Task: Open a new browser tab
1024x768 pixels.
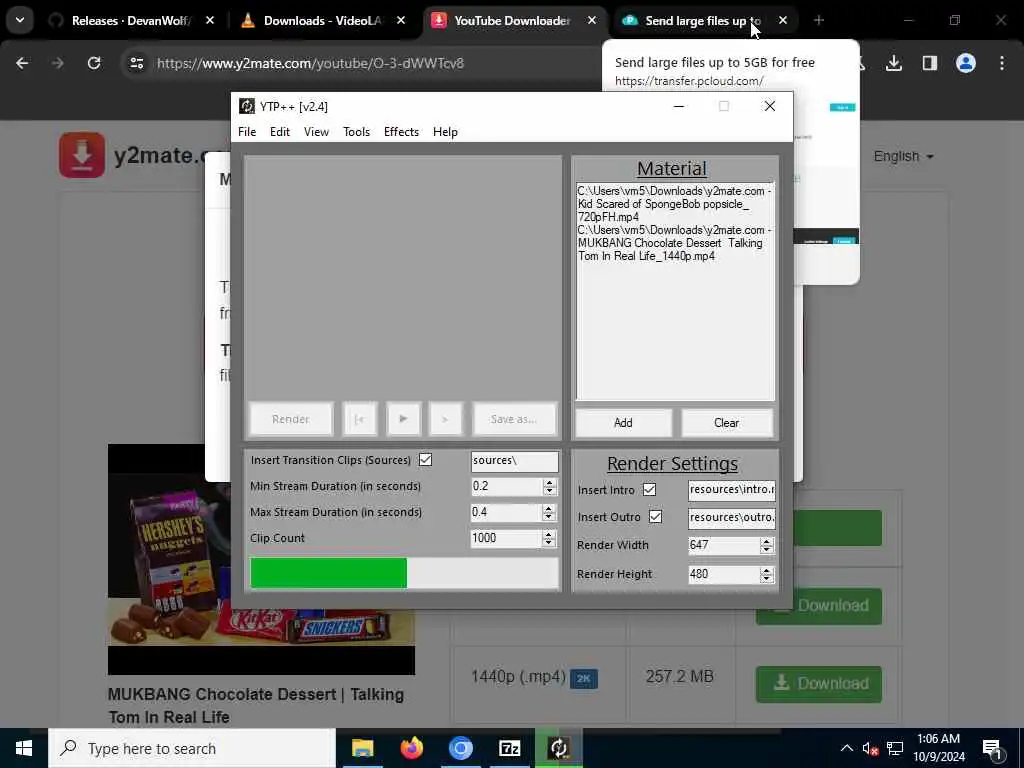Action: [819, 21]
